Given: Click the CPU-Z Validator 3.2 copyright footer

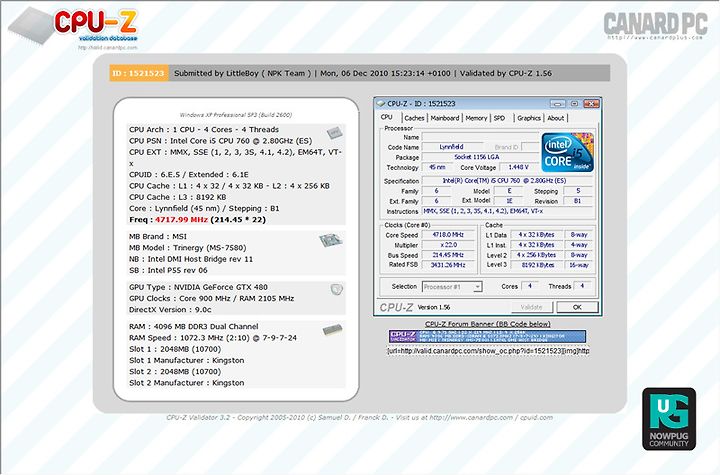Looking at the screenshot, I should coord(360,418).
